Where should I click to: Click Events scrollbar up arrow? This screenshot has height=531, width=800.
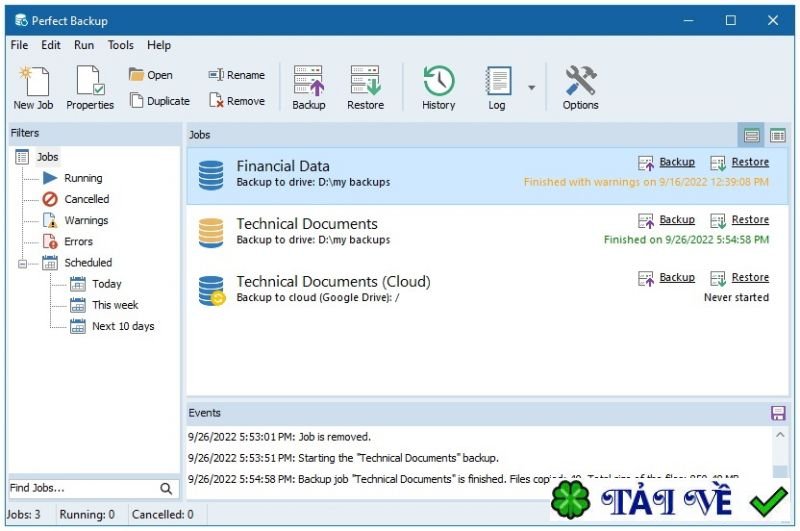[780, 435]
